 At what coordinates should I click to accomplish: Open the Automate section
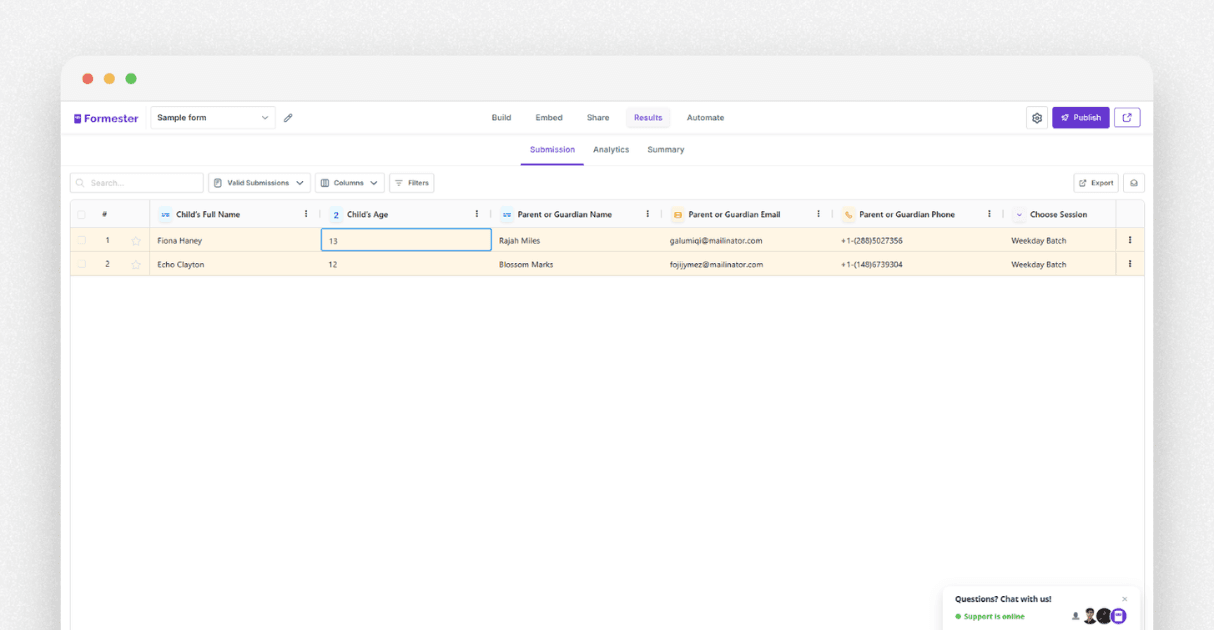(705, 117)
